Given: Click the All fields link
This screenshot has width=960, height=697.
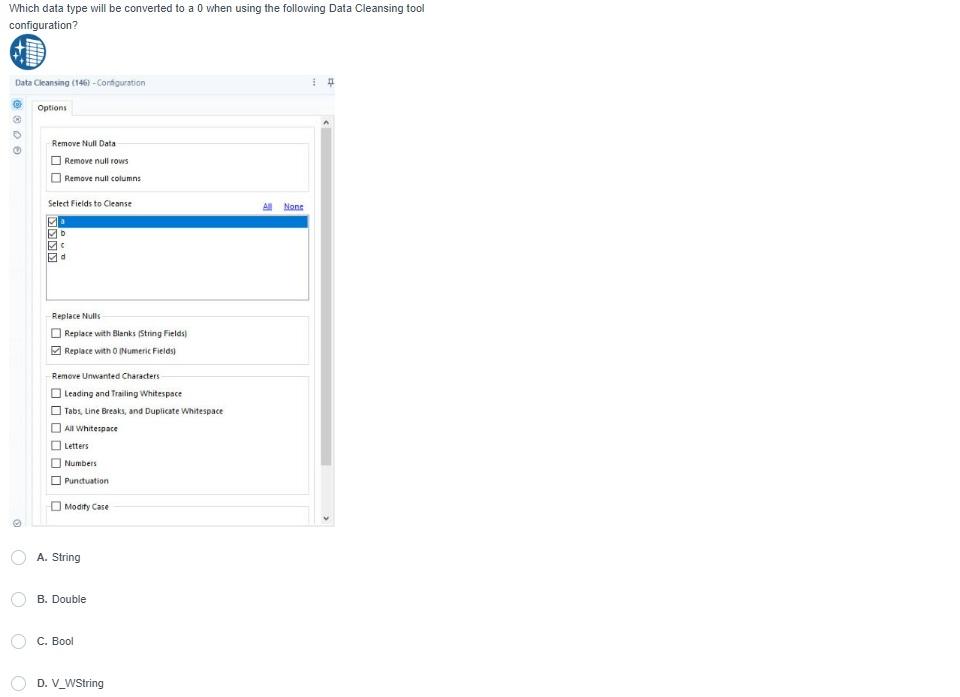Looking at the screenshot, I should tap(266, 206).
